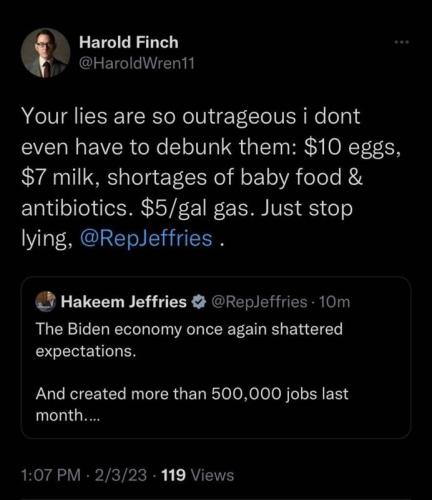Click Harold Finch's profile avatar

coord(46,53)
